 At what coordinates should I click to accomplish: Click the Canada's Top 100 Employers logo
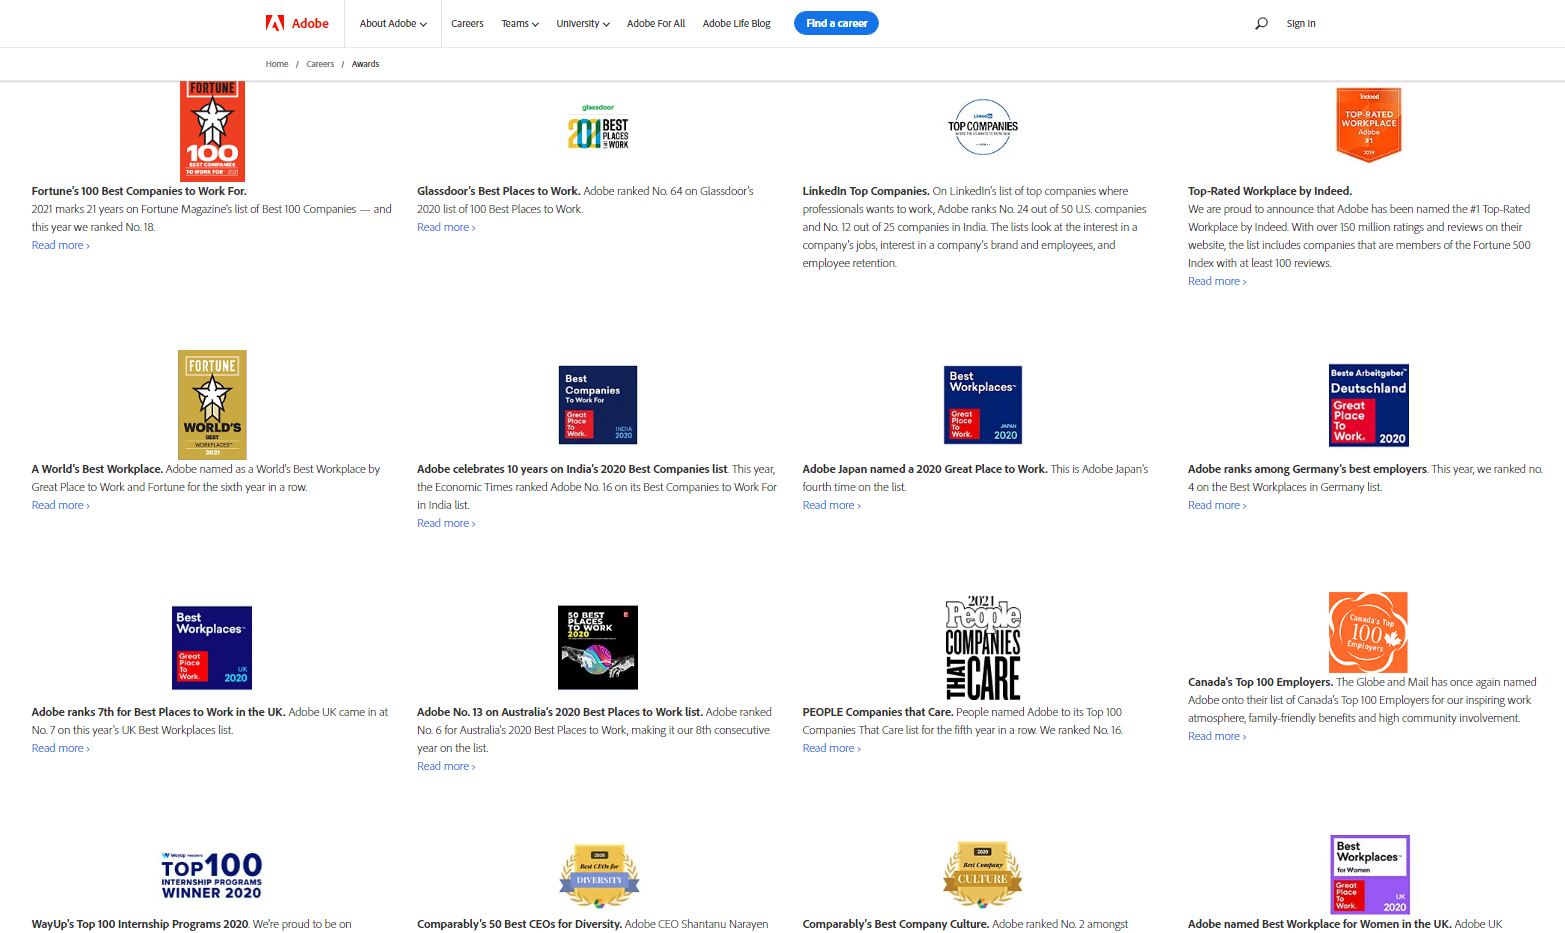(1368, 632)
